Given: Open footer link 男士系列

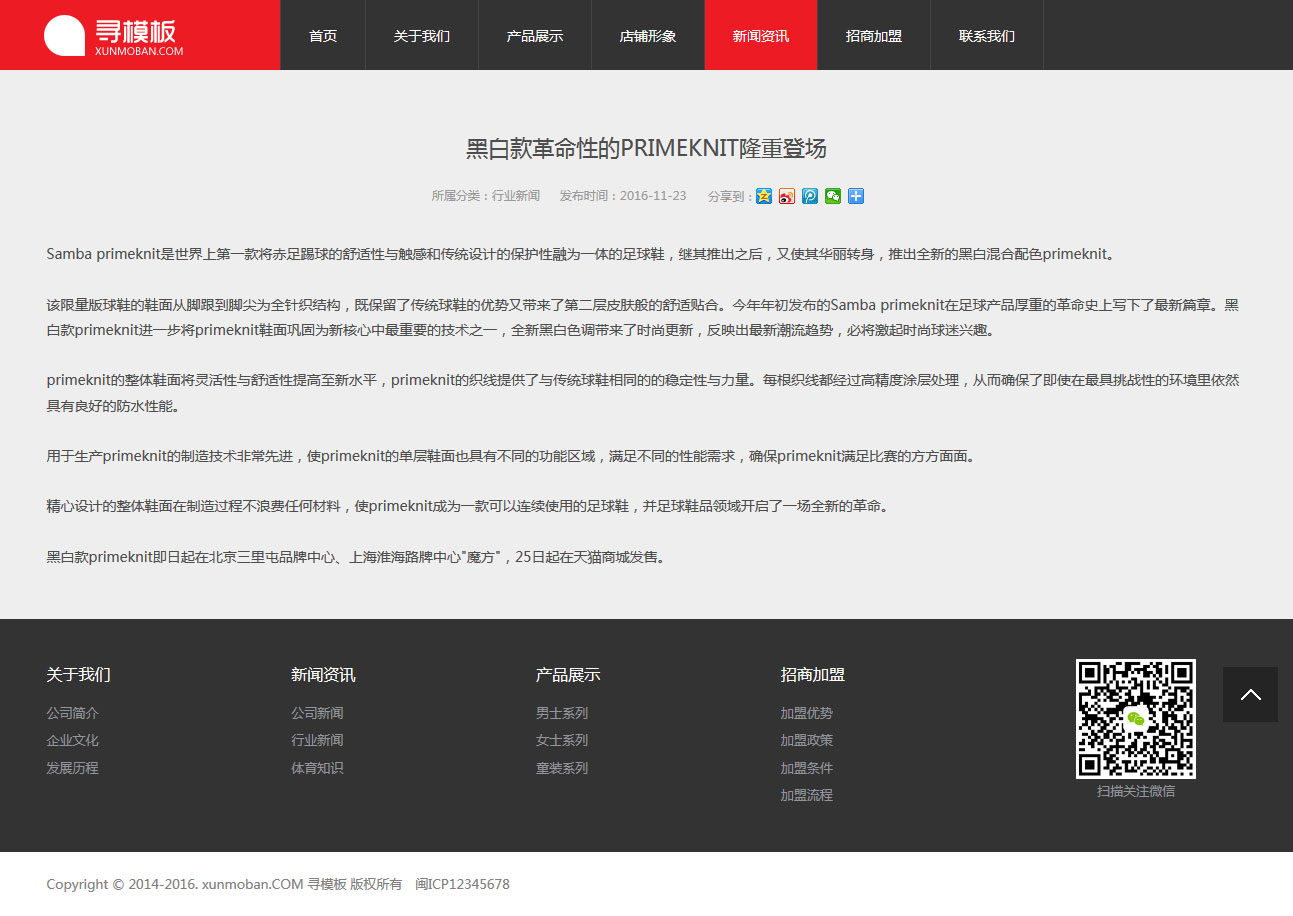Looking at the screenshot, I should (562, 713).
